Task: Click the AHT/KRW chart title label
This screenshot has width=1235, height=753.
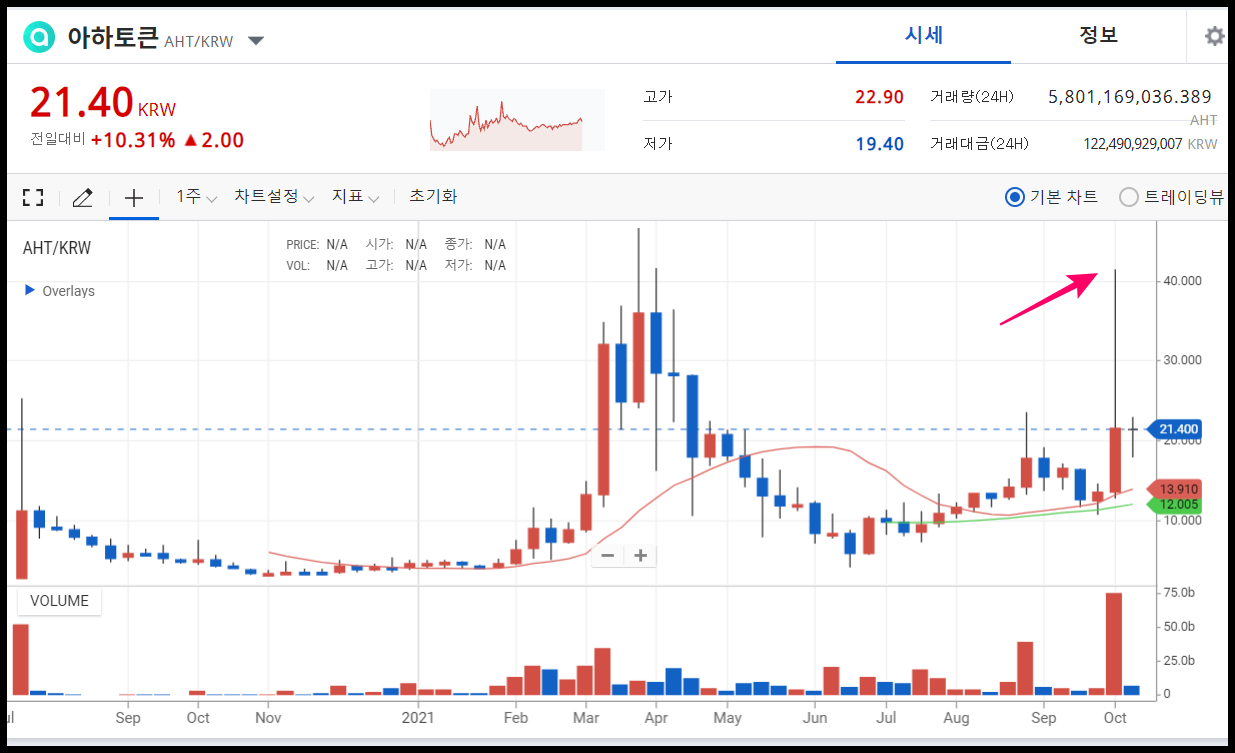Action: [56, 248]
